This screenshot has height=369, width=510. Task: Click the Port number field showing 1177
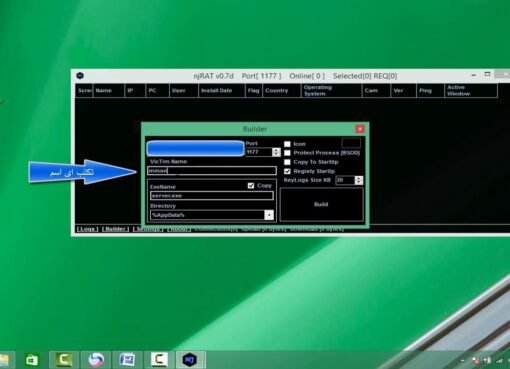[259, 152]
